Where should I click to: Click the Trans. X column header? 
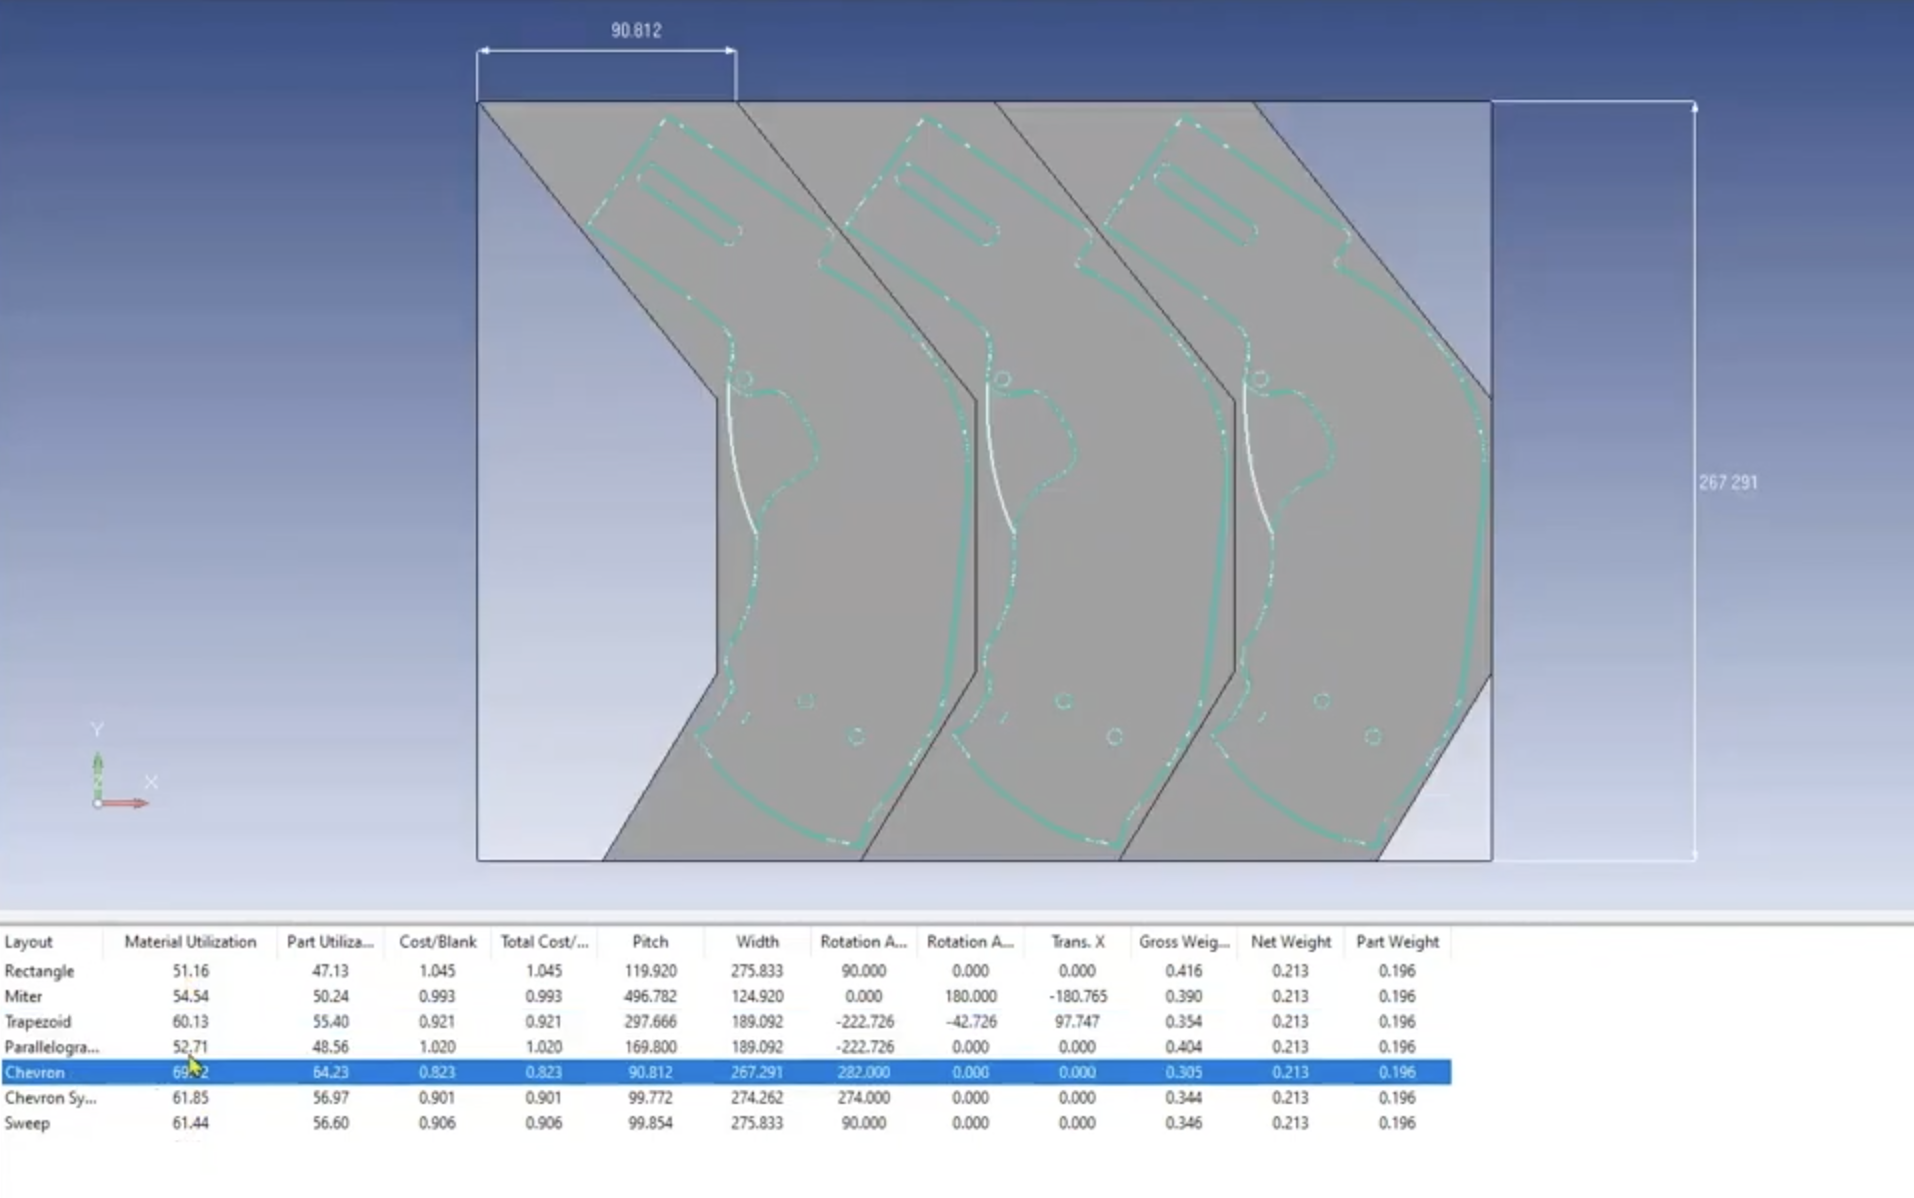pyautogui.click(x=1076, y=941)
